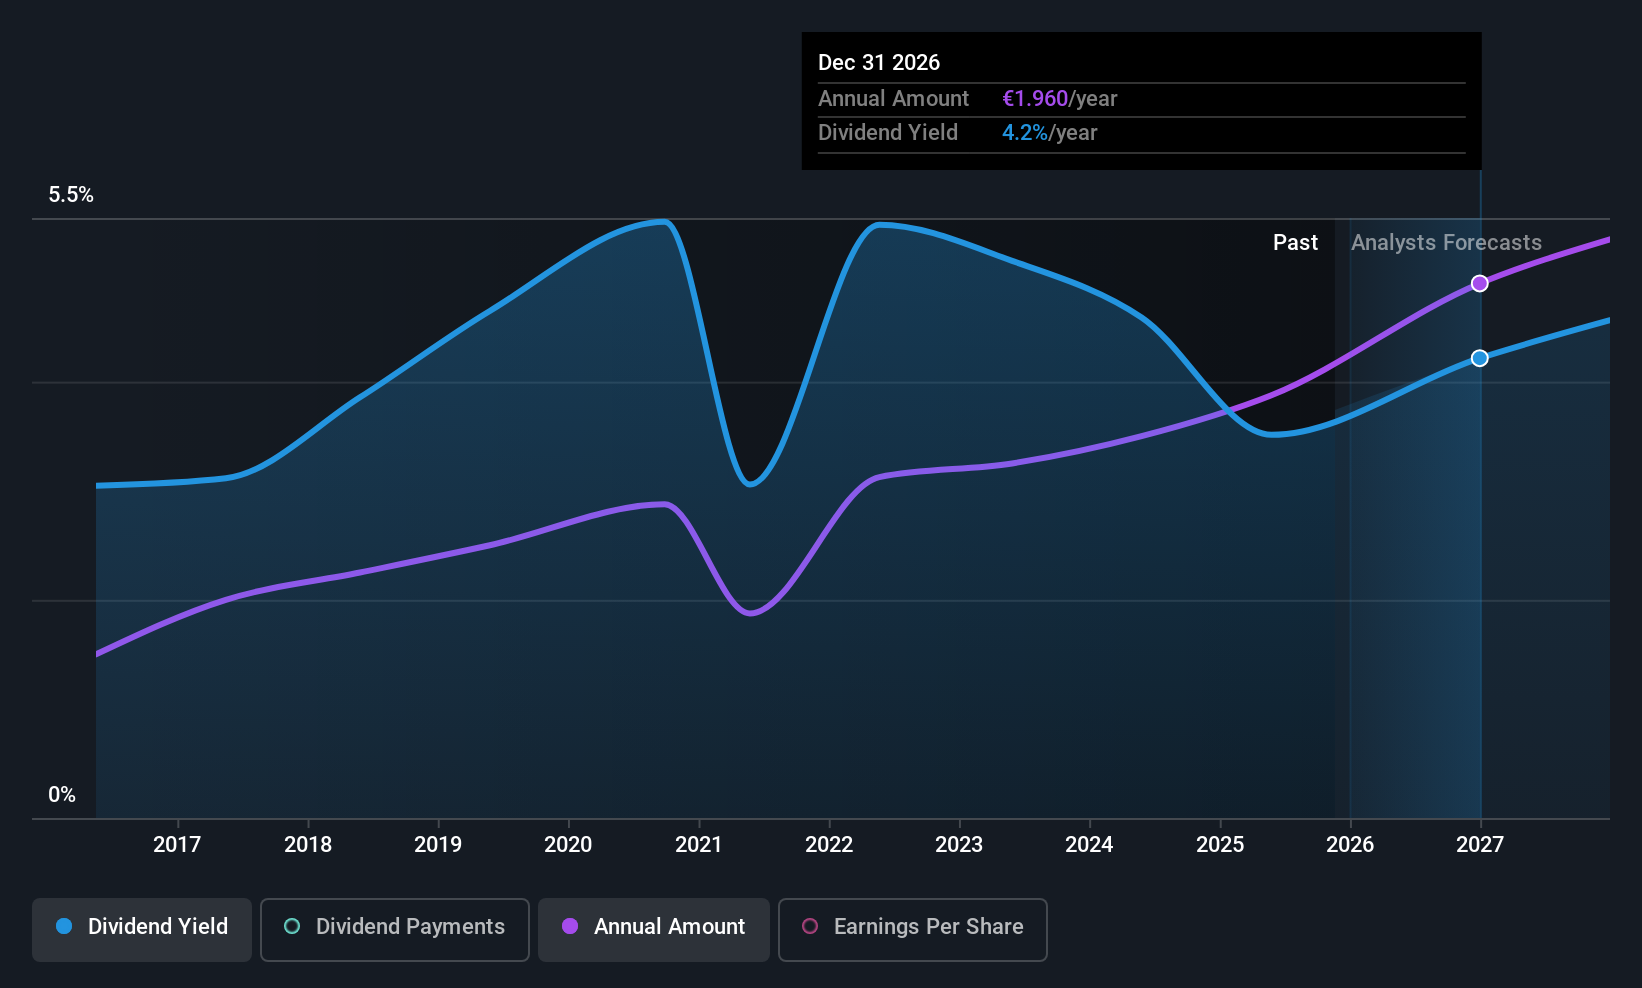Expand the Dec 31 2026 tooltip panel
The height and width of the screenshot is (988, 1642).
click(x=1140, y=100)
